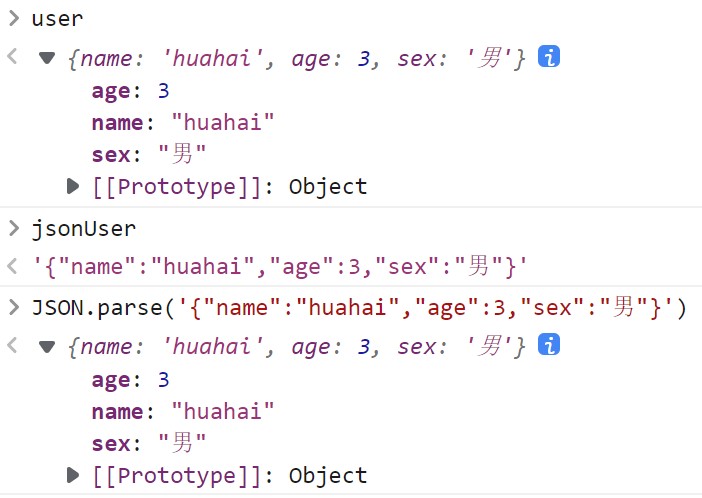Click the first object preview summary text
Screen dimensions: 702x498
point(296,58)
